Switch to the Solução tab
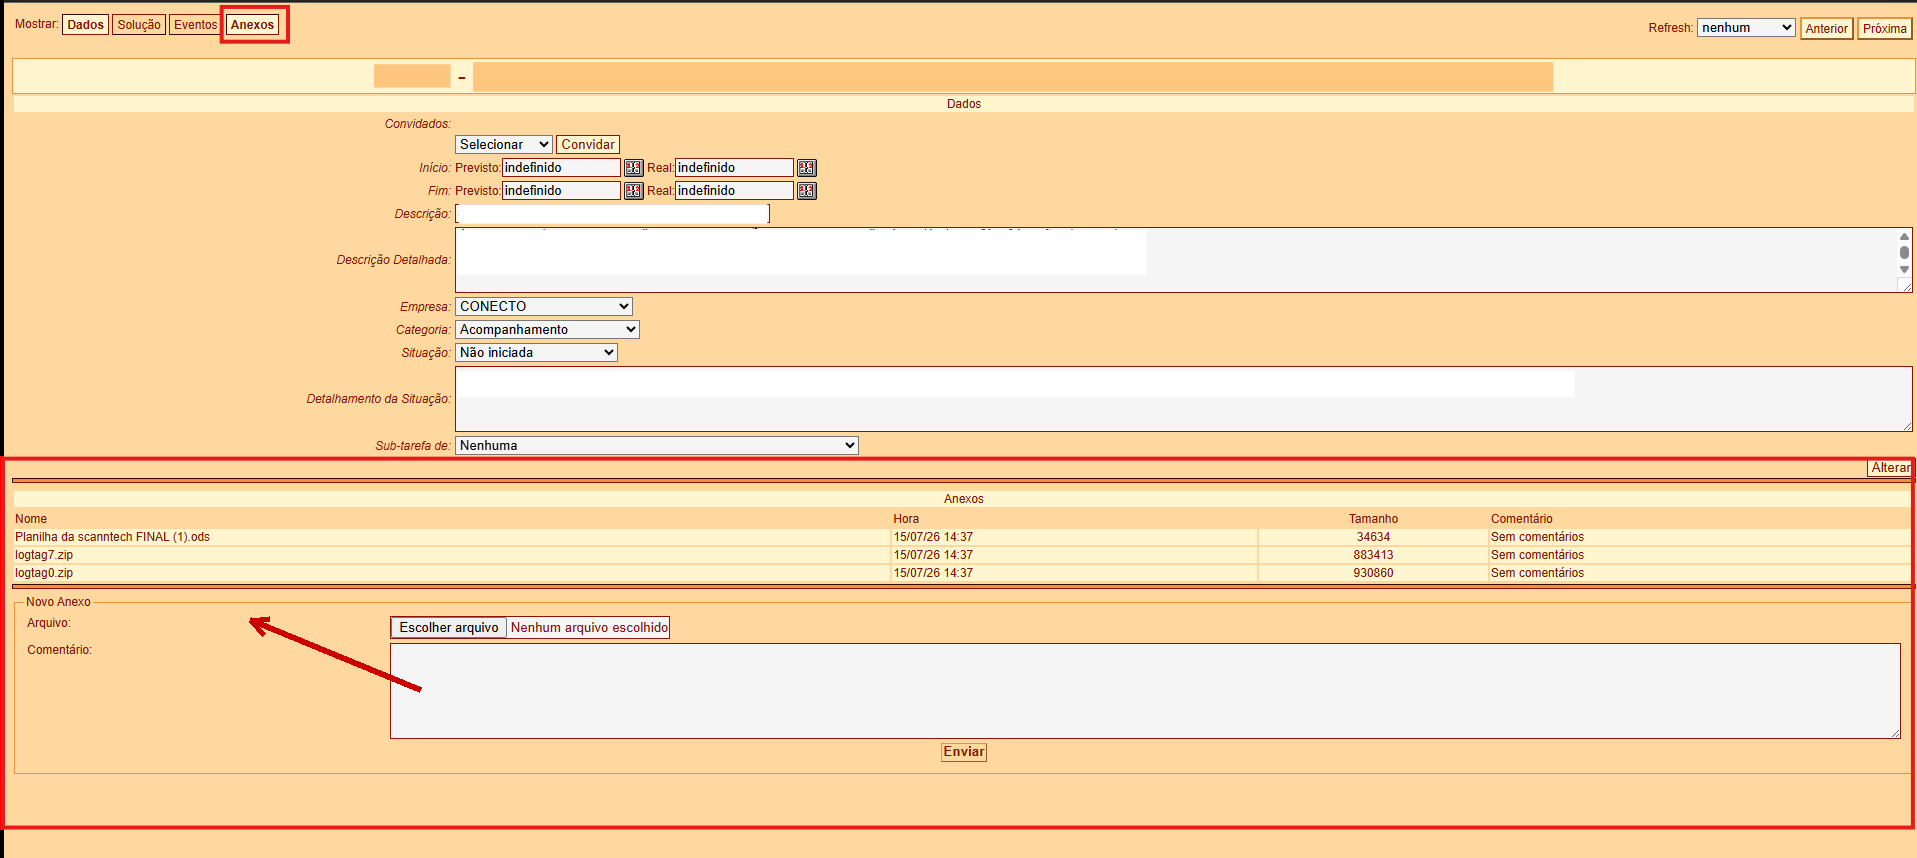The image size is (1917, 858). 139,25
